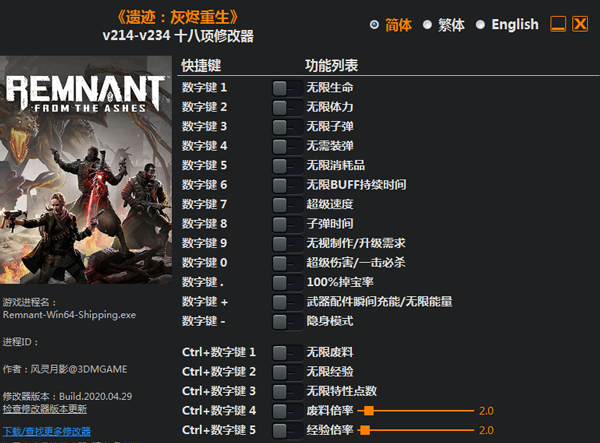Open 下载/查找更多修改器 link
Screen dimensions: 600x443
(47, 431)
